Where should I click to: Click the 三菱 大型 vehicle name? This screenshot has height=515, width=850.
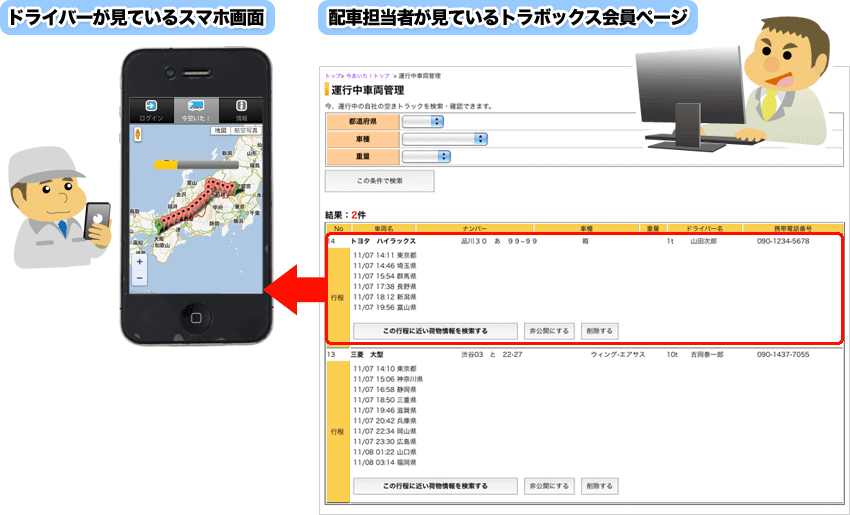coord(367,355)
